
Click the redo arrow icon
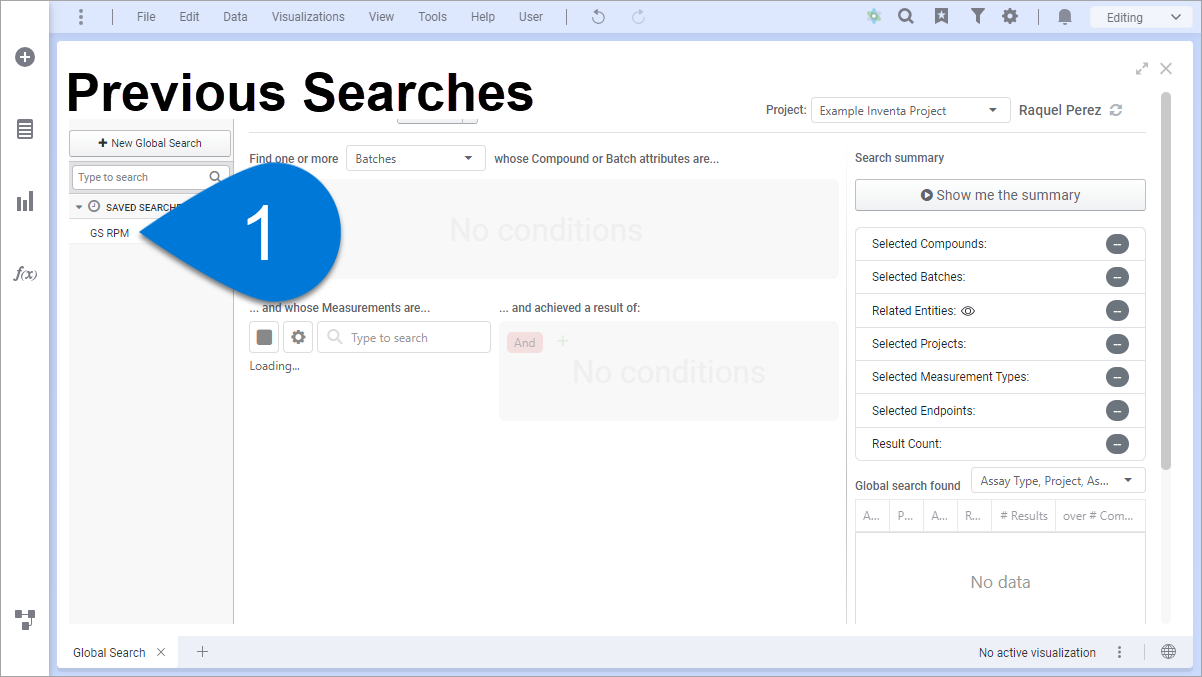tap(638, 17)
